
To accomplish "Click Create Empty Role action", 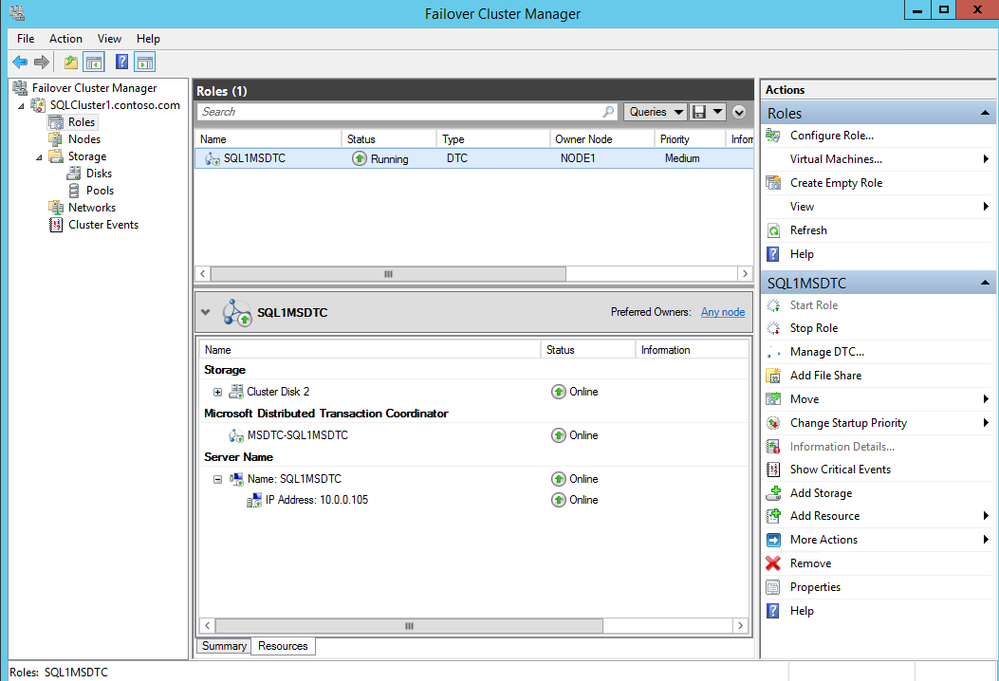I will [x=836, y=183].
